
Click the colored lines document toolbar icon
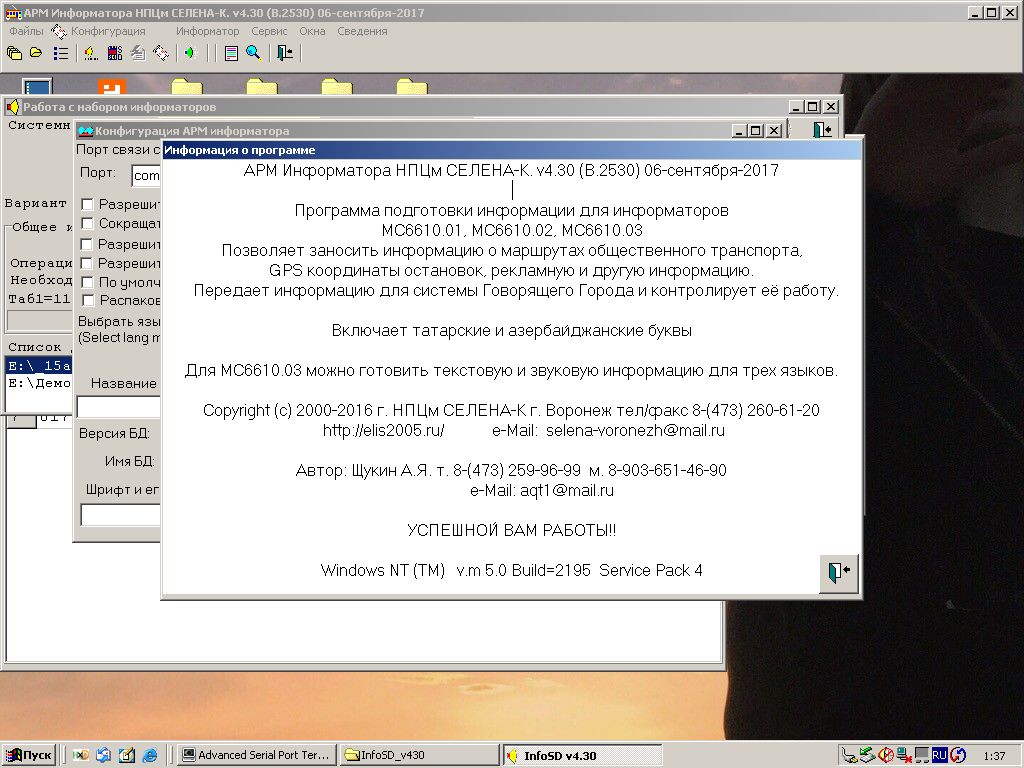[x=231, y=53]
